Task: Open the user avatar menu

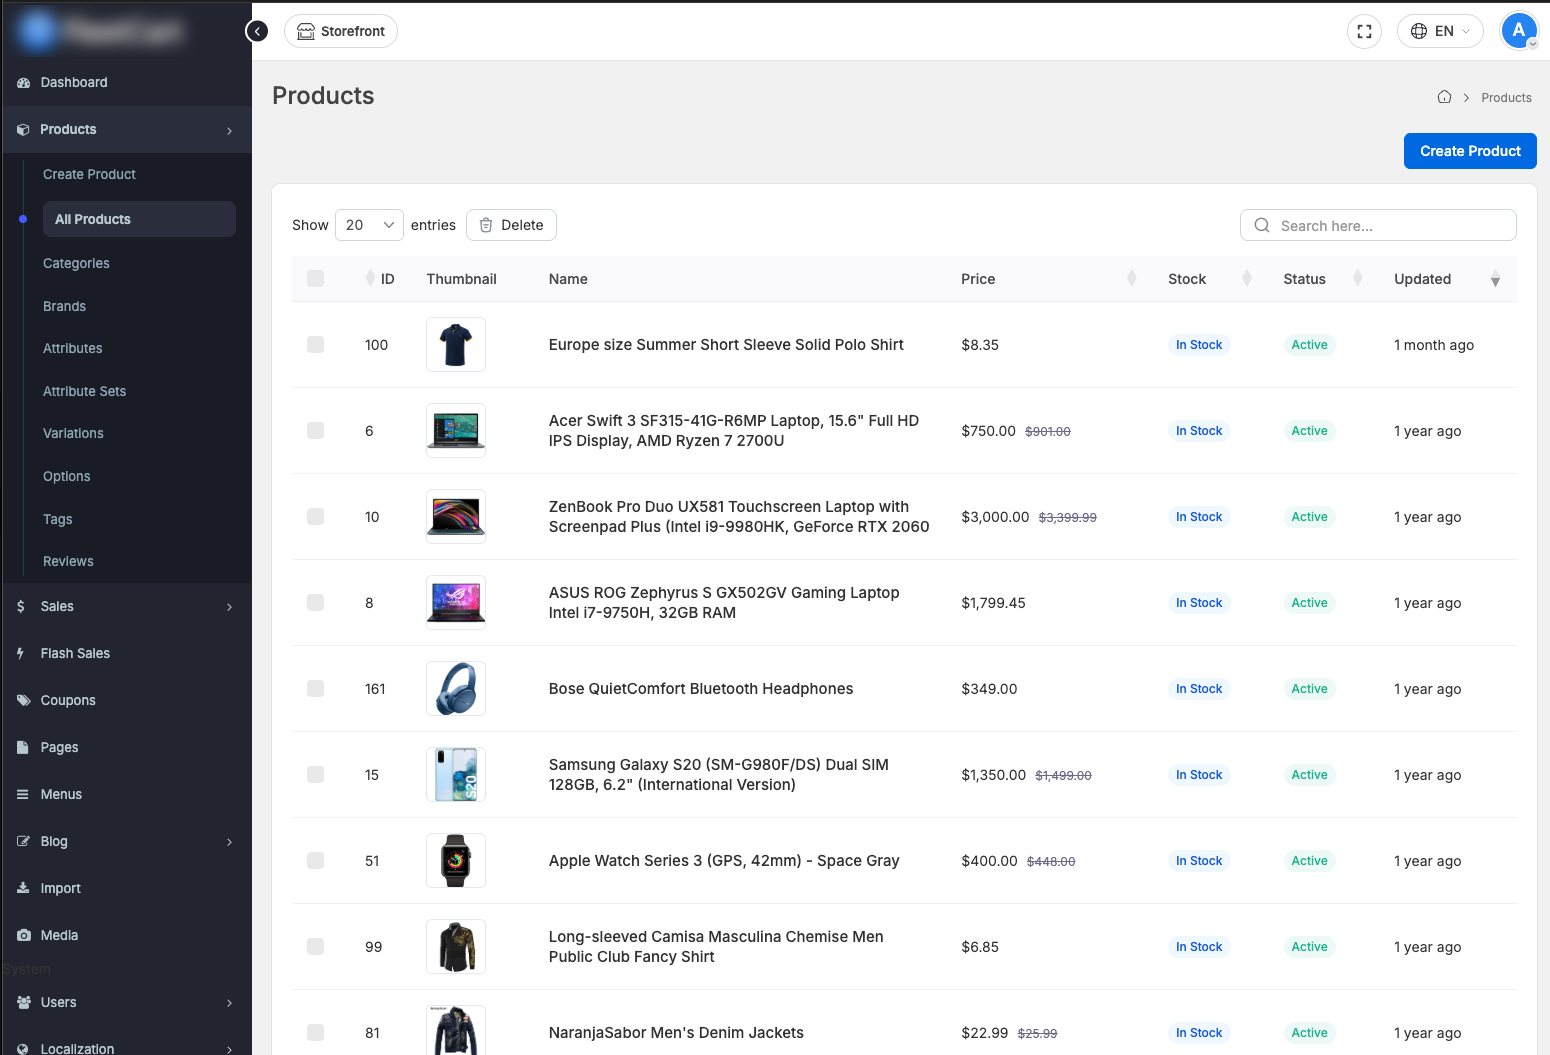Action: pyautogui.click(x=1518, y=31)
